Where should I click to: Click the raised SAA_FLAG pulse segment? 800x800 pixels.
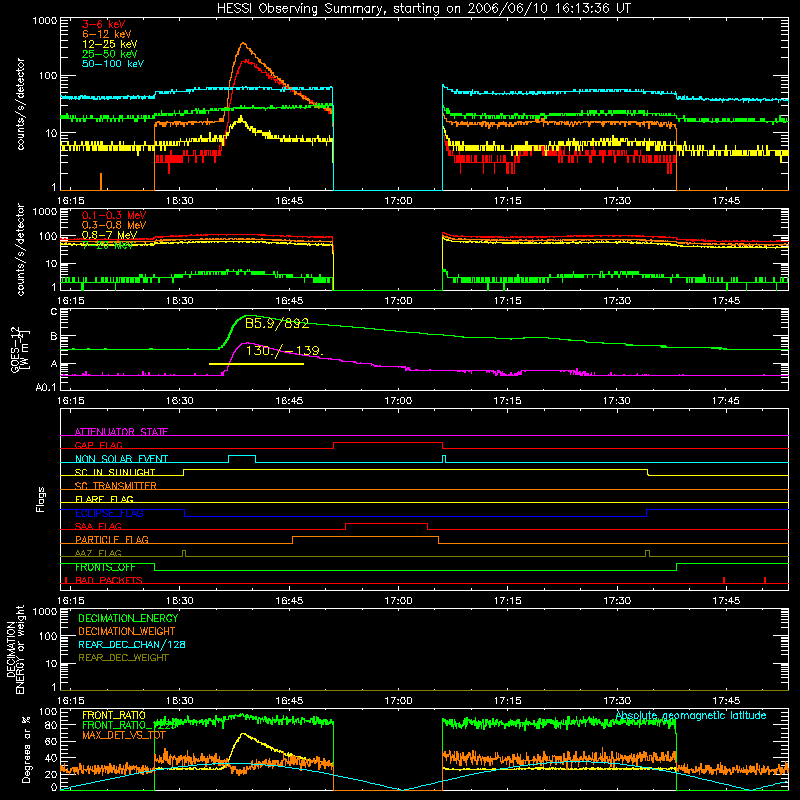[x=386, y=524]
